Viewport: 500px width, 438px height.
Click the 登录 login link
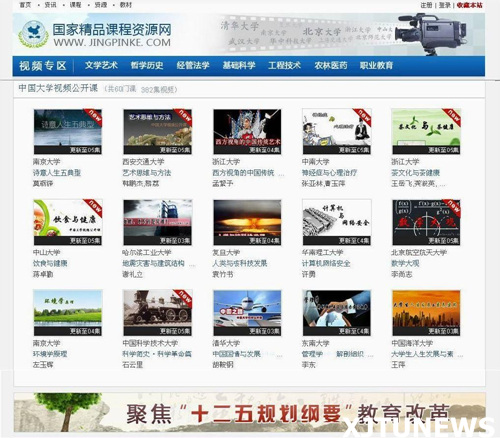click(445, 5)
